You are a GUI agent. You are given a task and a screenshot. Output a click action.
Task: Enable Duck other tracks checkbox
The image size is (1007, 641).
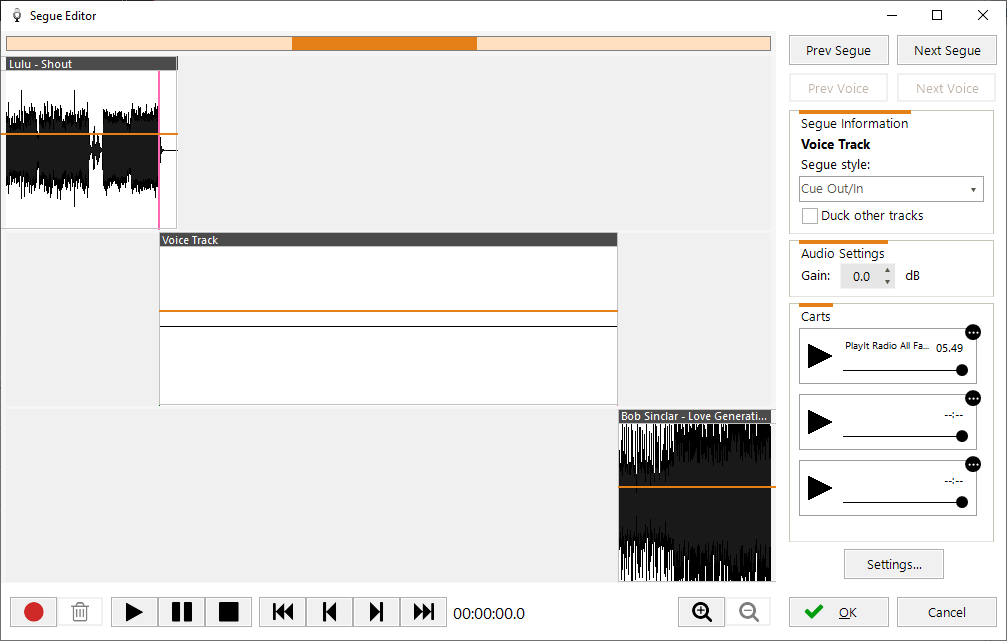coord(810,216)
